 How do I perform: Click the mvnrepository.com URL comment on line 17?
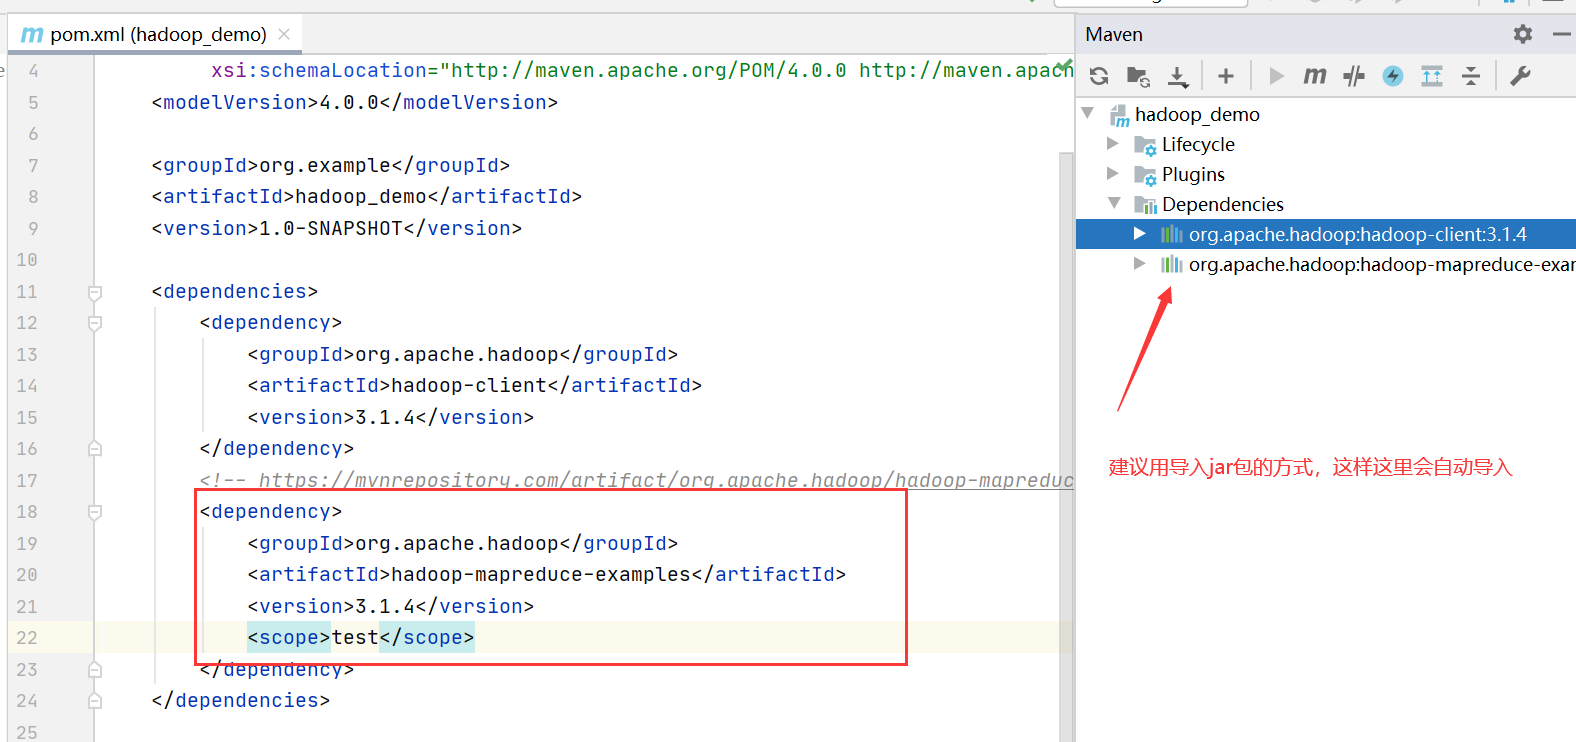[x=666, y=481]
